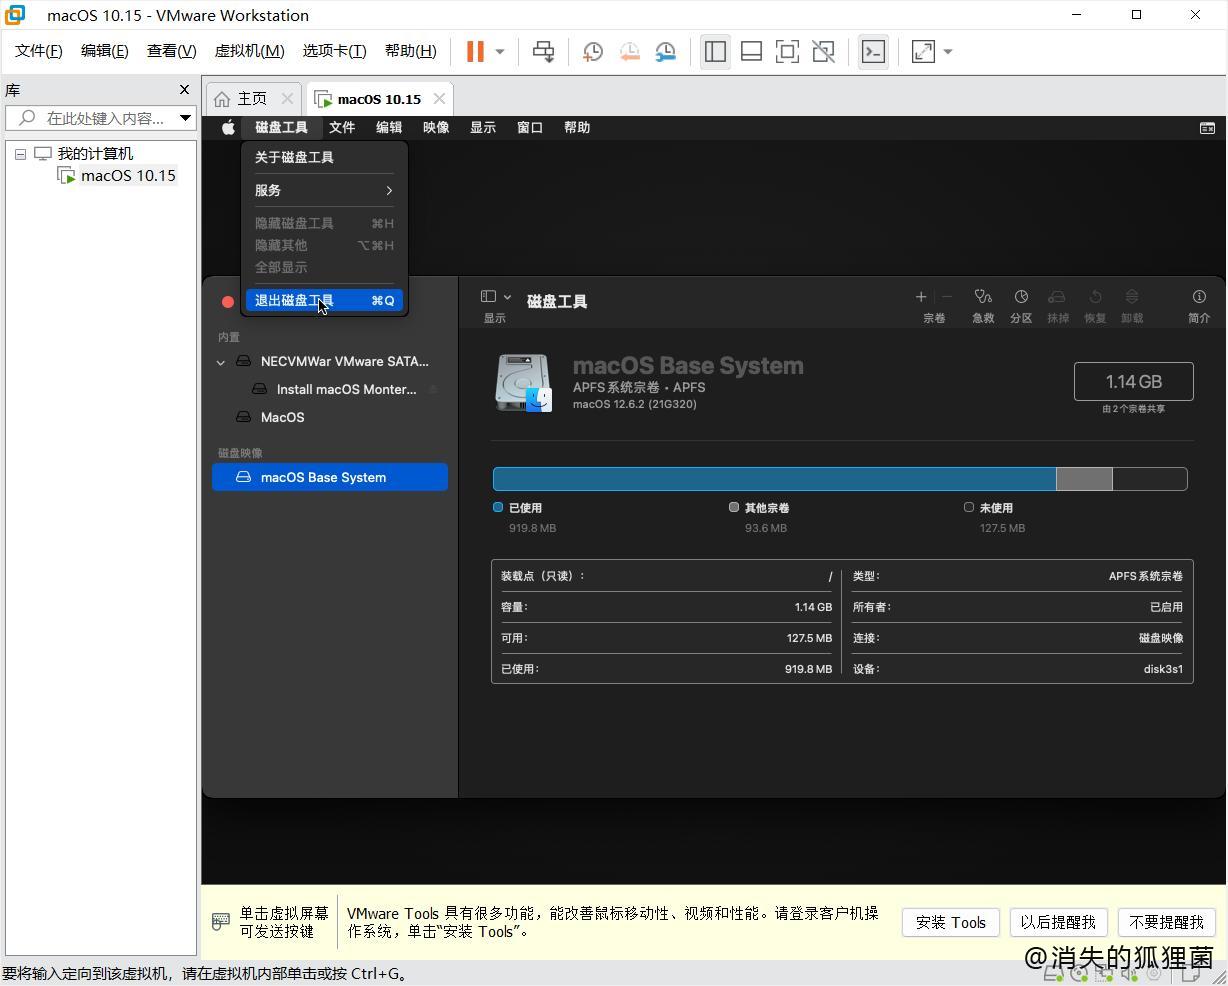
Task: Open the chevron beside the sidebar view button
Action: point(508,297)
